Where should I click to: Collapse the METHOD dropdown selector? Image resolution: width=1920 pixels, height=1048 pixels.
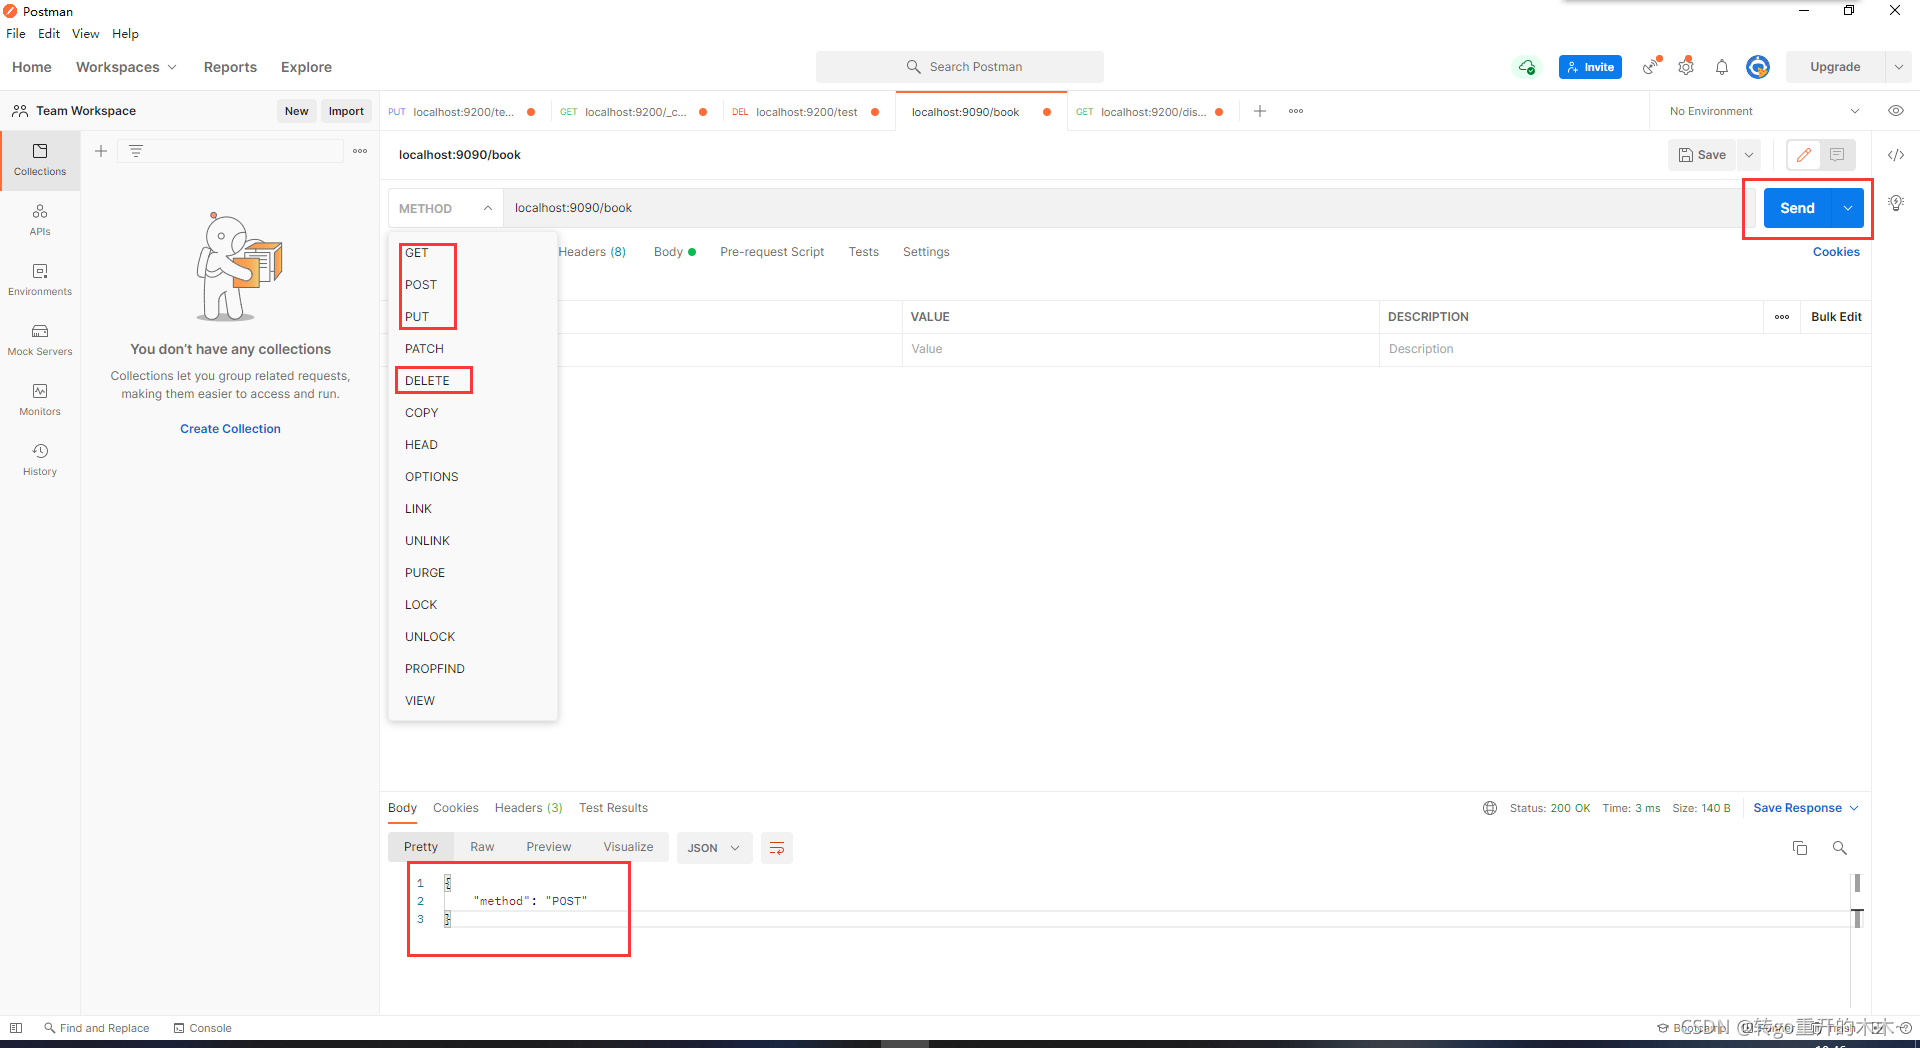point(445,208)
